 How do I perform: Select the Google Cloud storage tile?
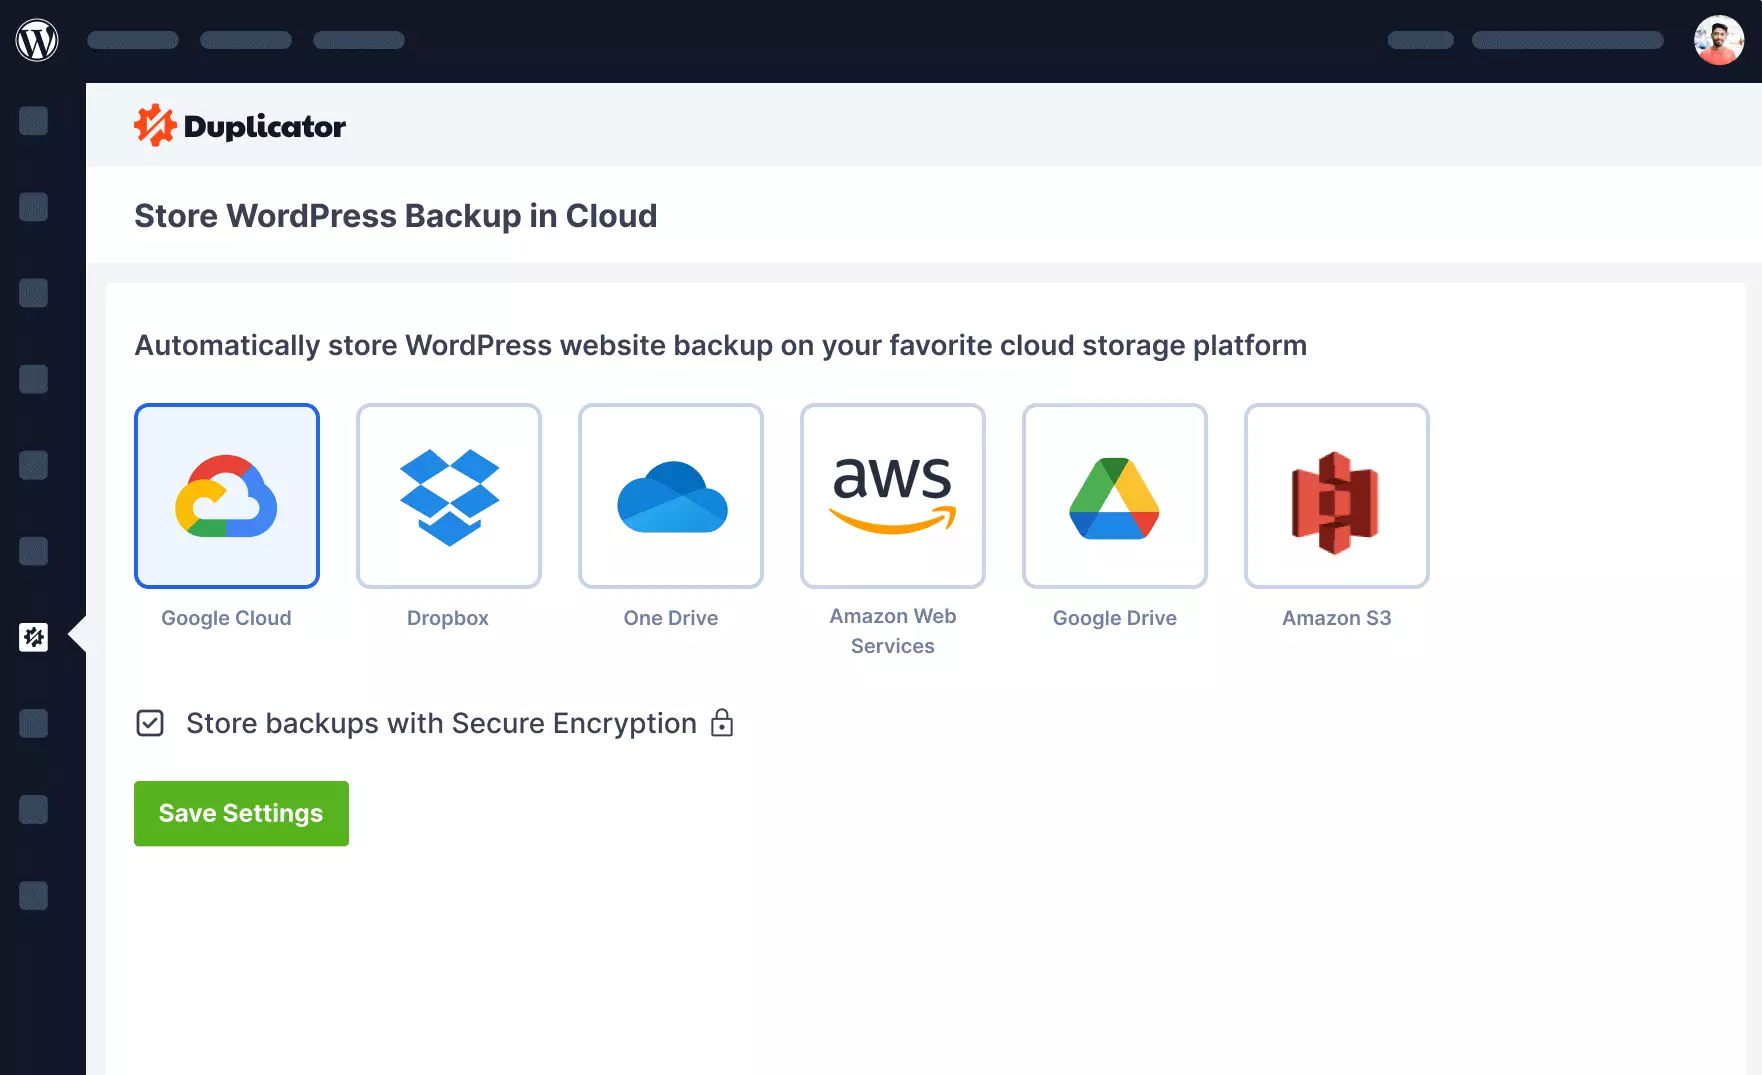point(227,496)
